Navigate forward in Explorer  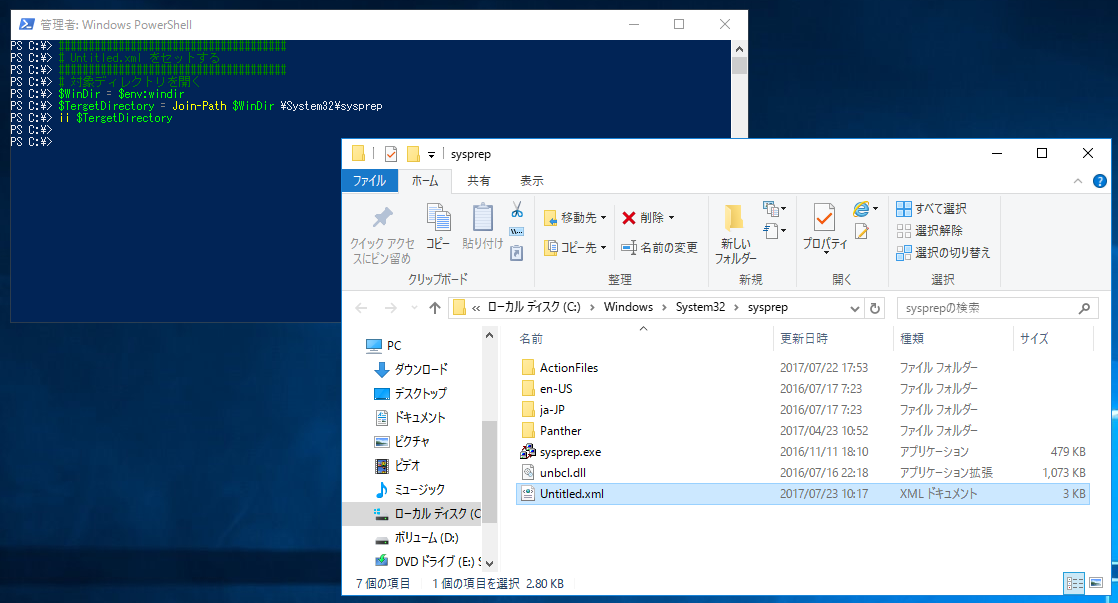pyautogui.click(x=391, y=308)
